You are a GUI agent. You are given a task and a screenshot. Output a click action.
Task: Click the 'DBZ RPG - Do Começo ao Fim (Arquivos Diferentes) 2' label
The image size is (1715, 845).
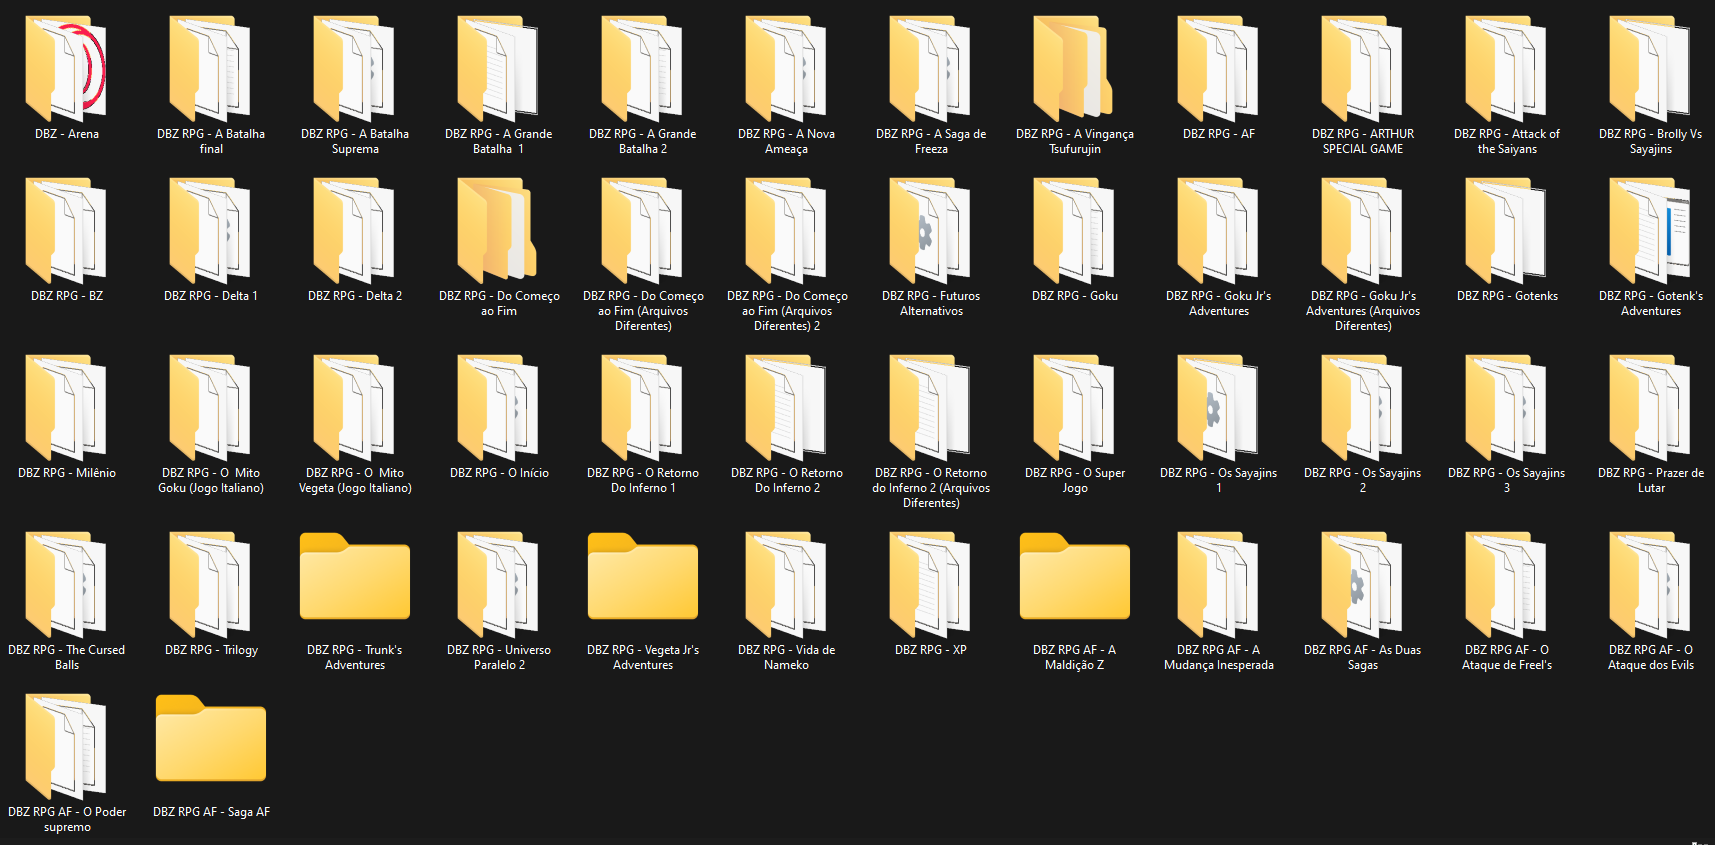click(787, 311)
